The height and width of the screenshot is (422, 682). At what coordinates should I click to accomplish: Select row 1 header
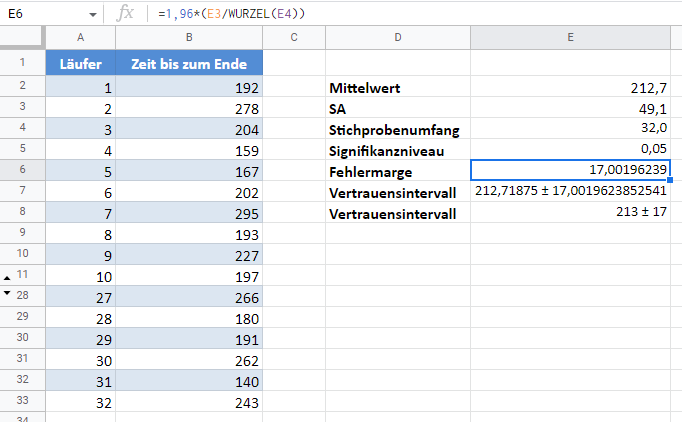coord(22,63)
